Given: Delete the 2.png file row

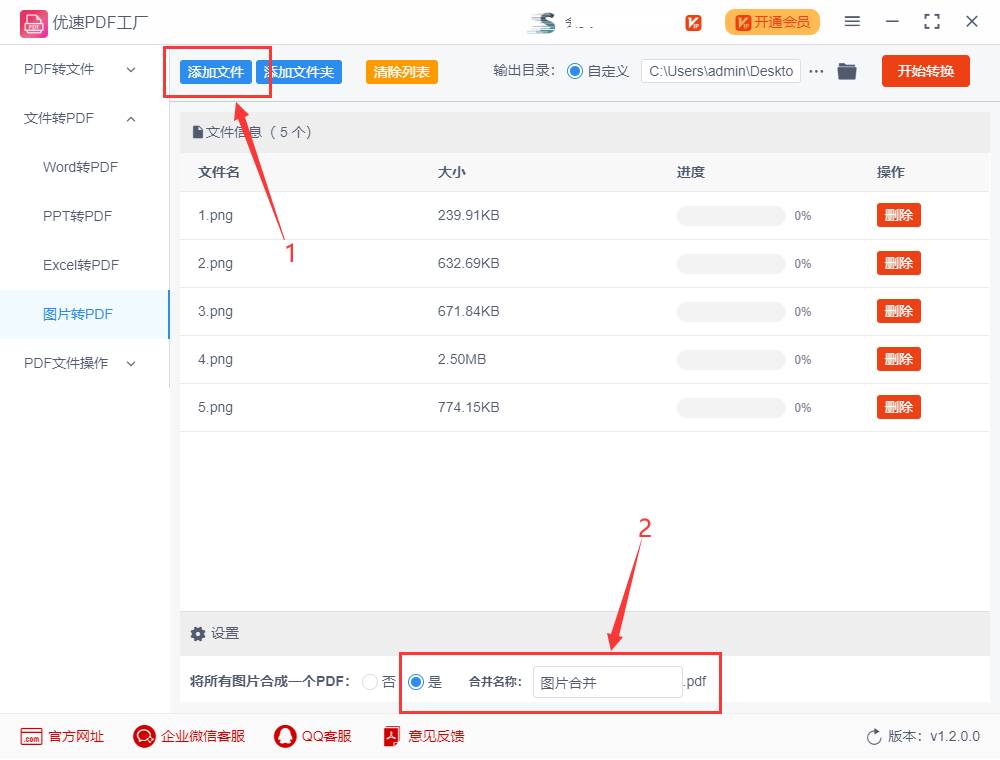Looking at the screenshot, I should (899, 263).
